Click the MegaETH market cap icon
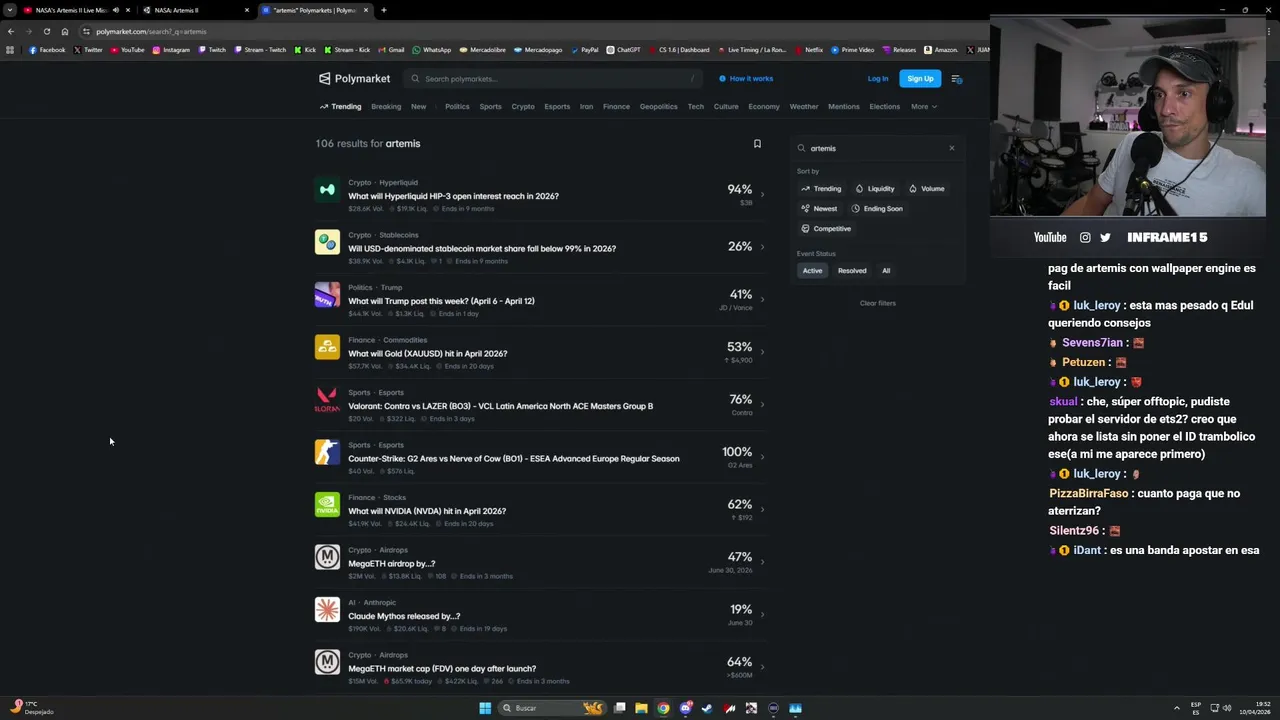Screen dimensions: 1280x720 327,662
